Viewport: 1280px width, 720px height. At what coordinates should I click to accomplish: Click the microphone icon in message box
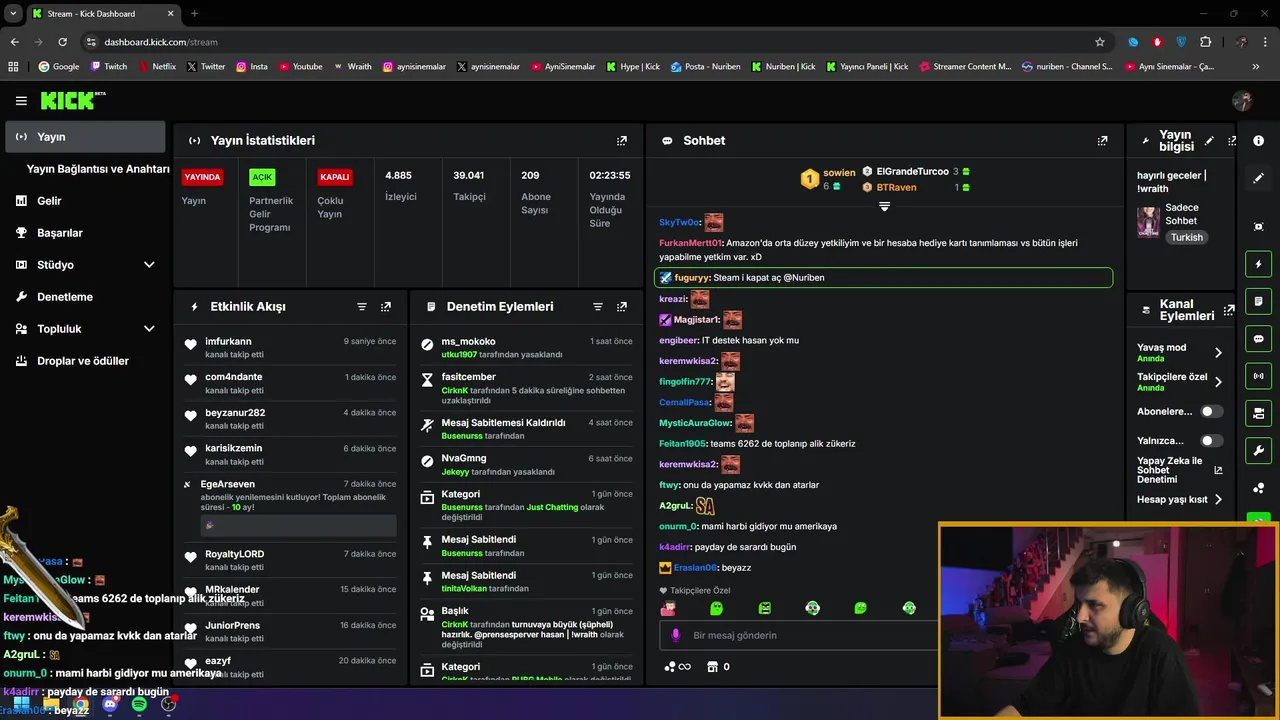(676, 635)
